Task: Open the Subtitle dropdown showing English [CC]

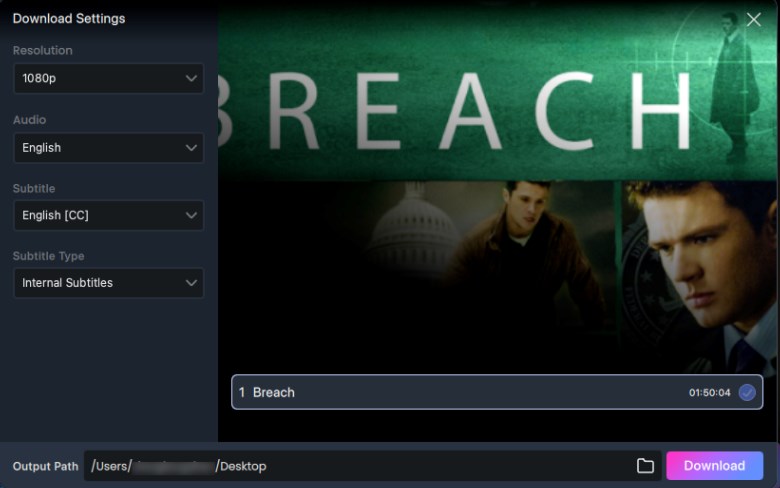Action: 108,215
